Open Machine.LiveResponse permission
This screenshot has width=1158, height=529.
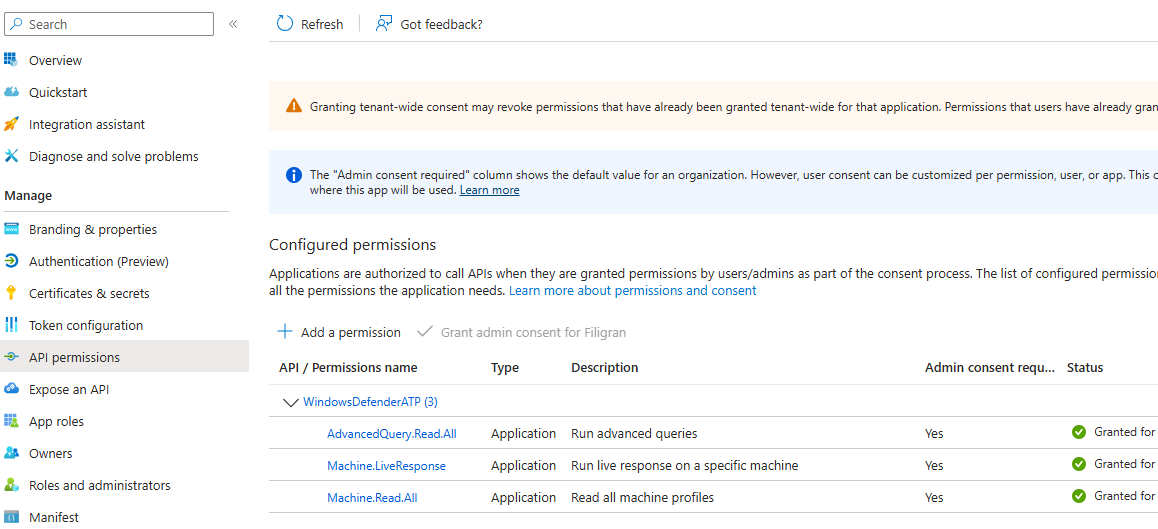pyautogui.click(x=386, y=465)
